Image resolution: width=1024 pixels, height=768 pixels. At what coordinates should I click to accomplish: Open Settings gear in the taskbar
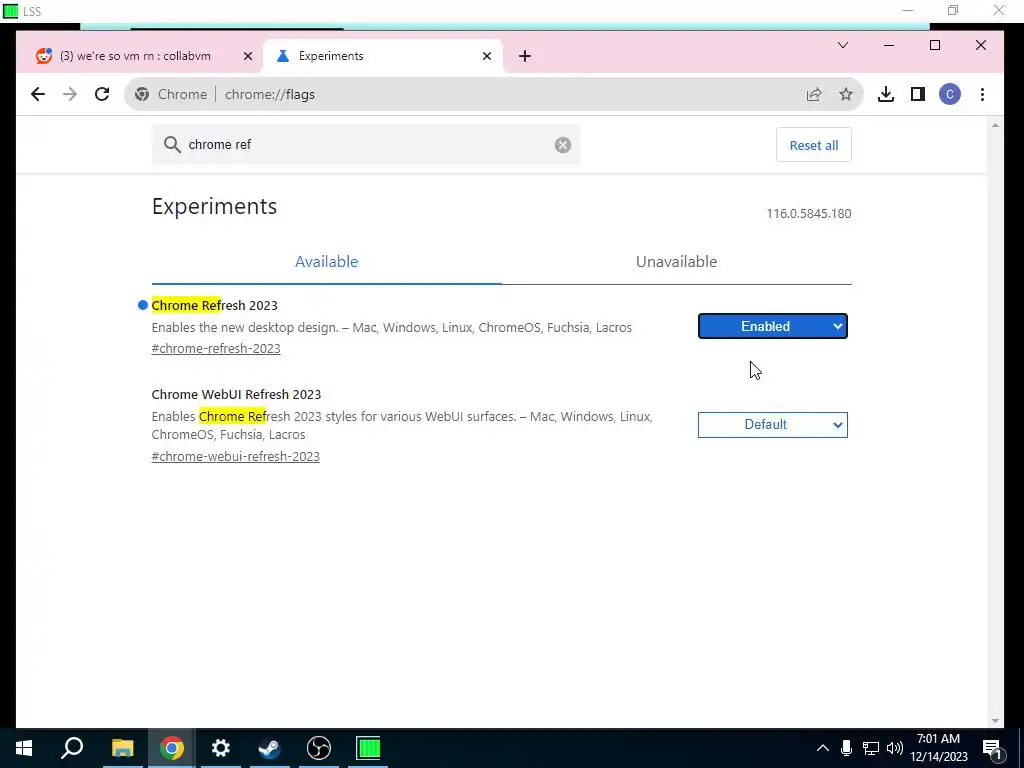pyautogui.click(x=221, y=748)
